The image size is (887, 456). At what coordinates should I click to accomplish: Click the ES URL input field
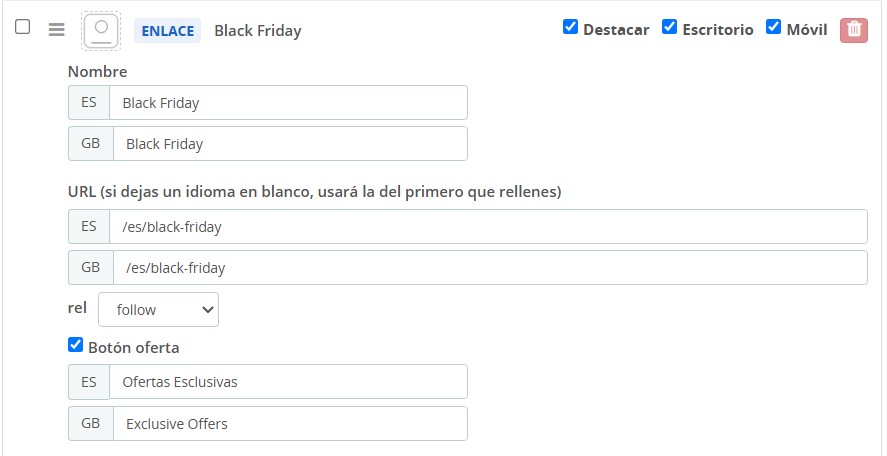tap(488, 227)
